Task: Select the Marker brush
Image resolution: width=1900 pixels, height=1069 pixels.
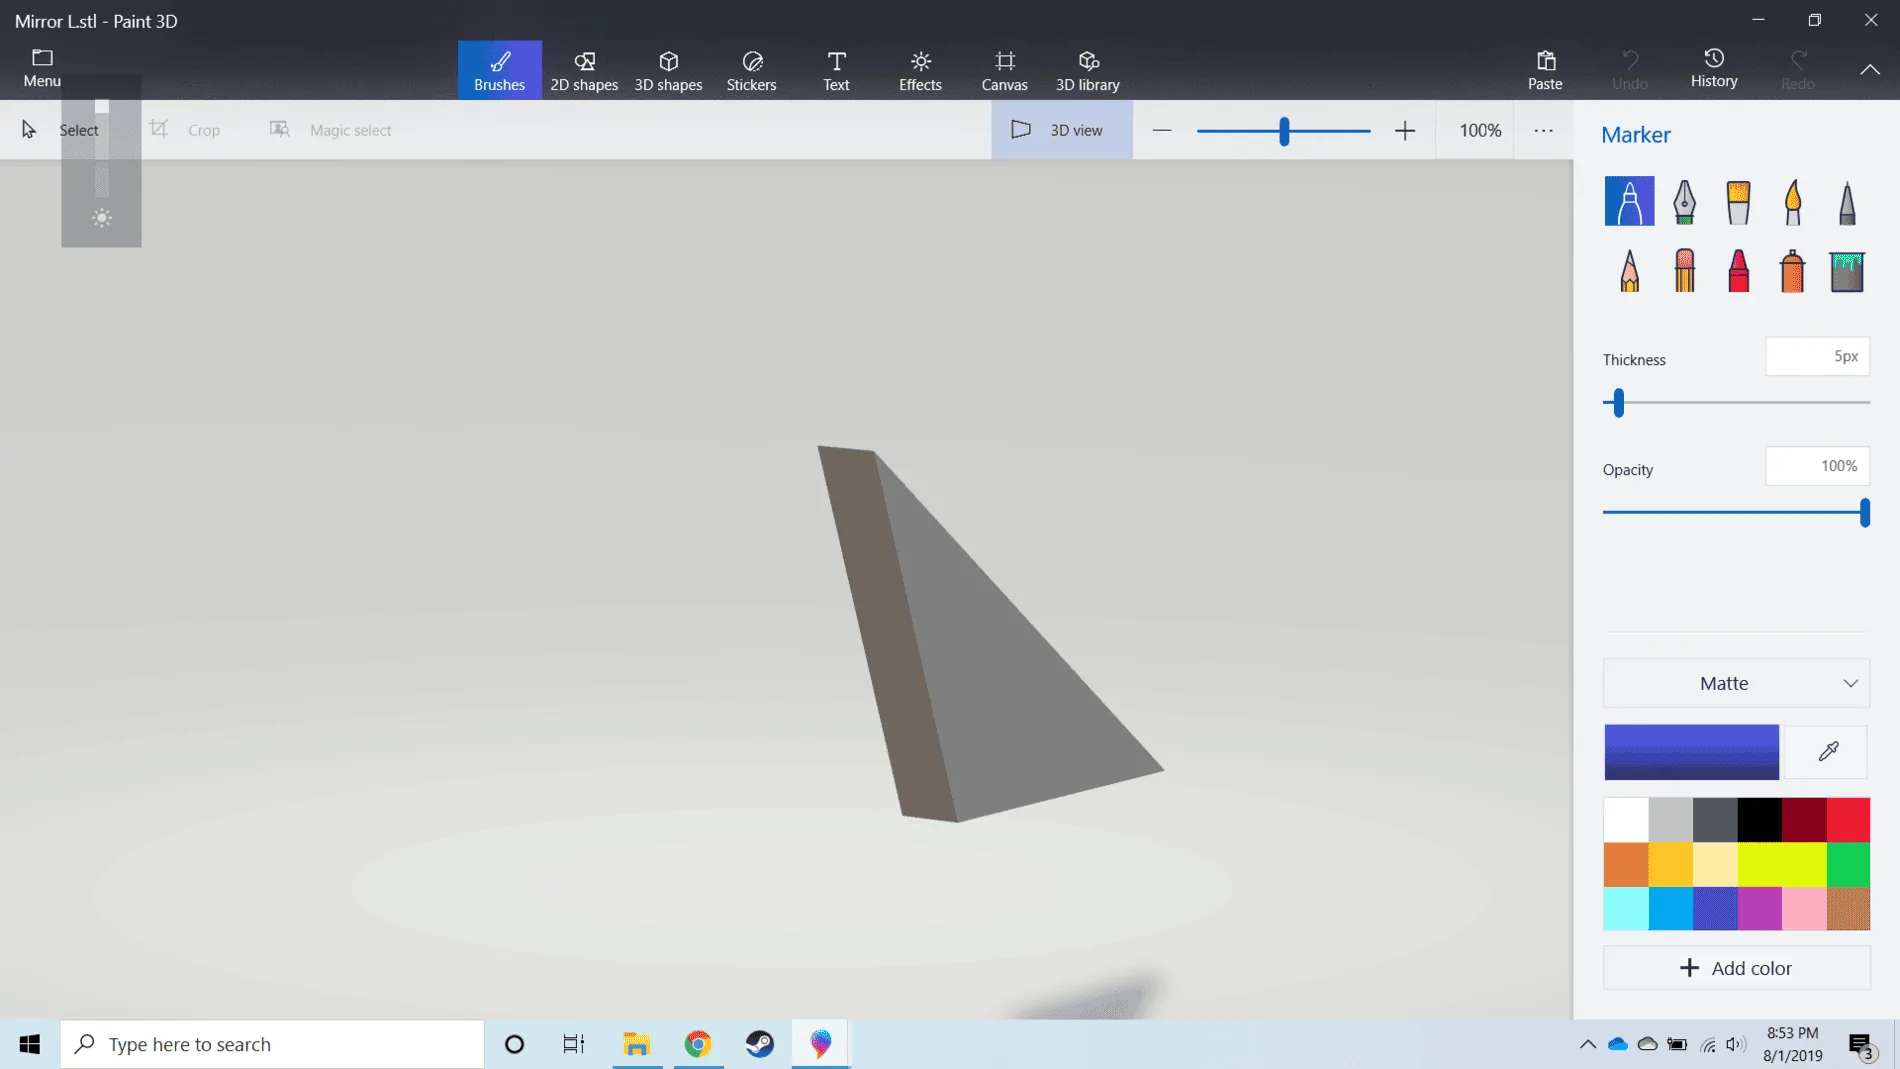Action: click(x=1629, y=201)
